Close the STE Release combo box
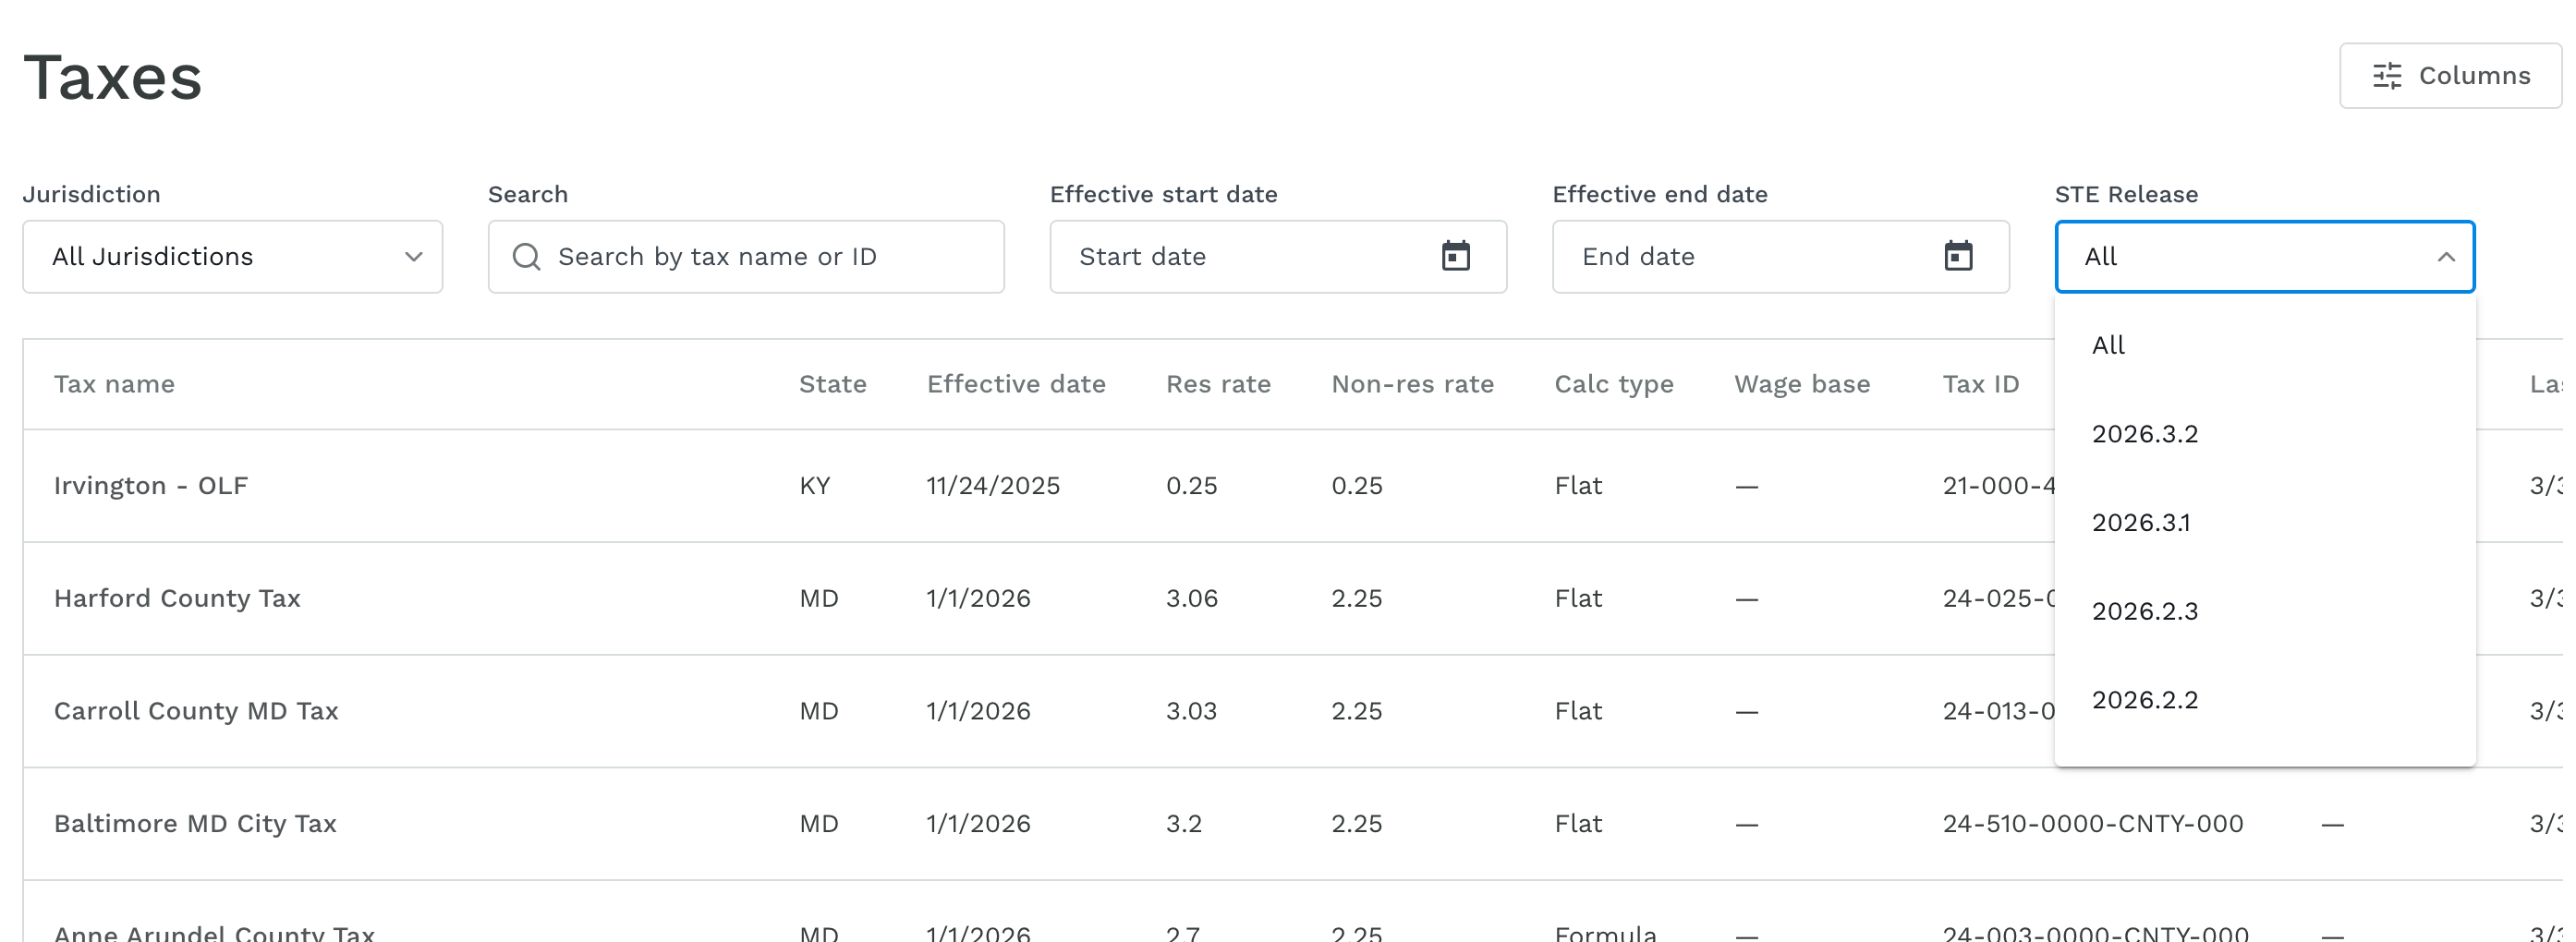The image size is (2576, 942). [x=2264, y=257]
